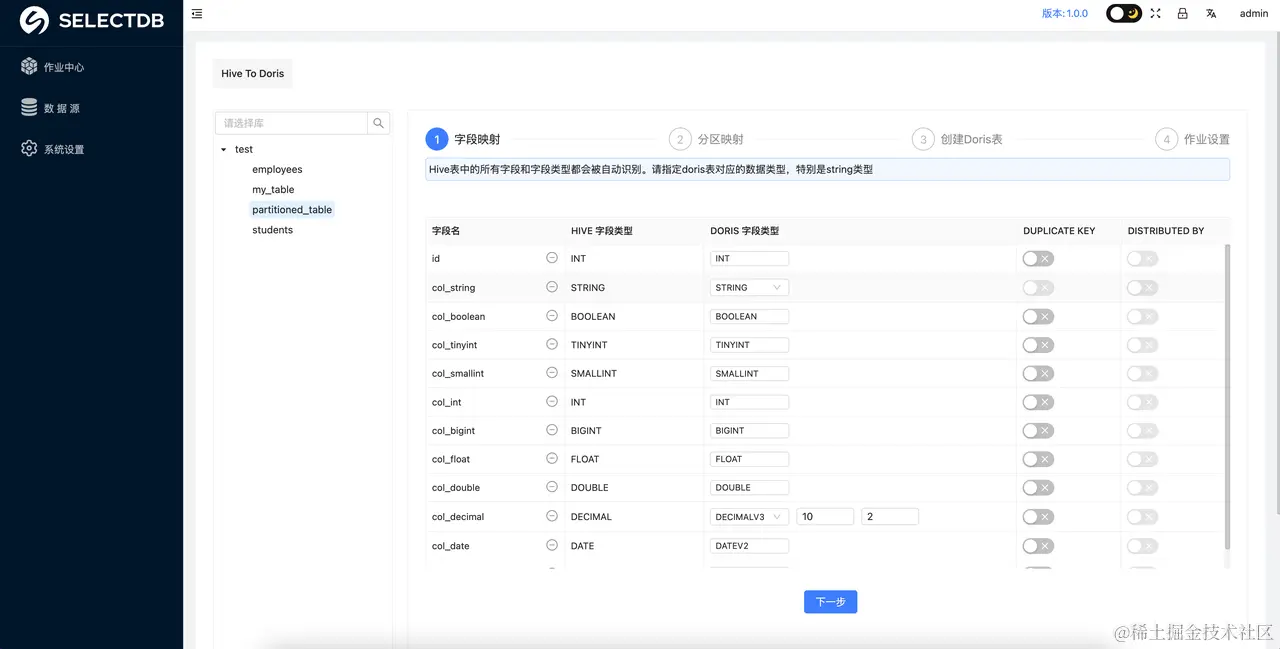
Task: Click the 数据源 database icon
Action: [x=29, y=107]
